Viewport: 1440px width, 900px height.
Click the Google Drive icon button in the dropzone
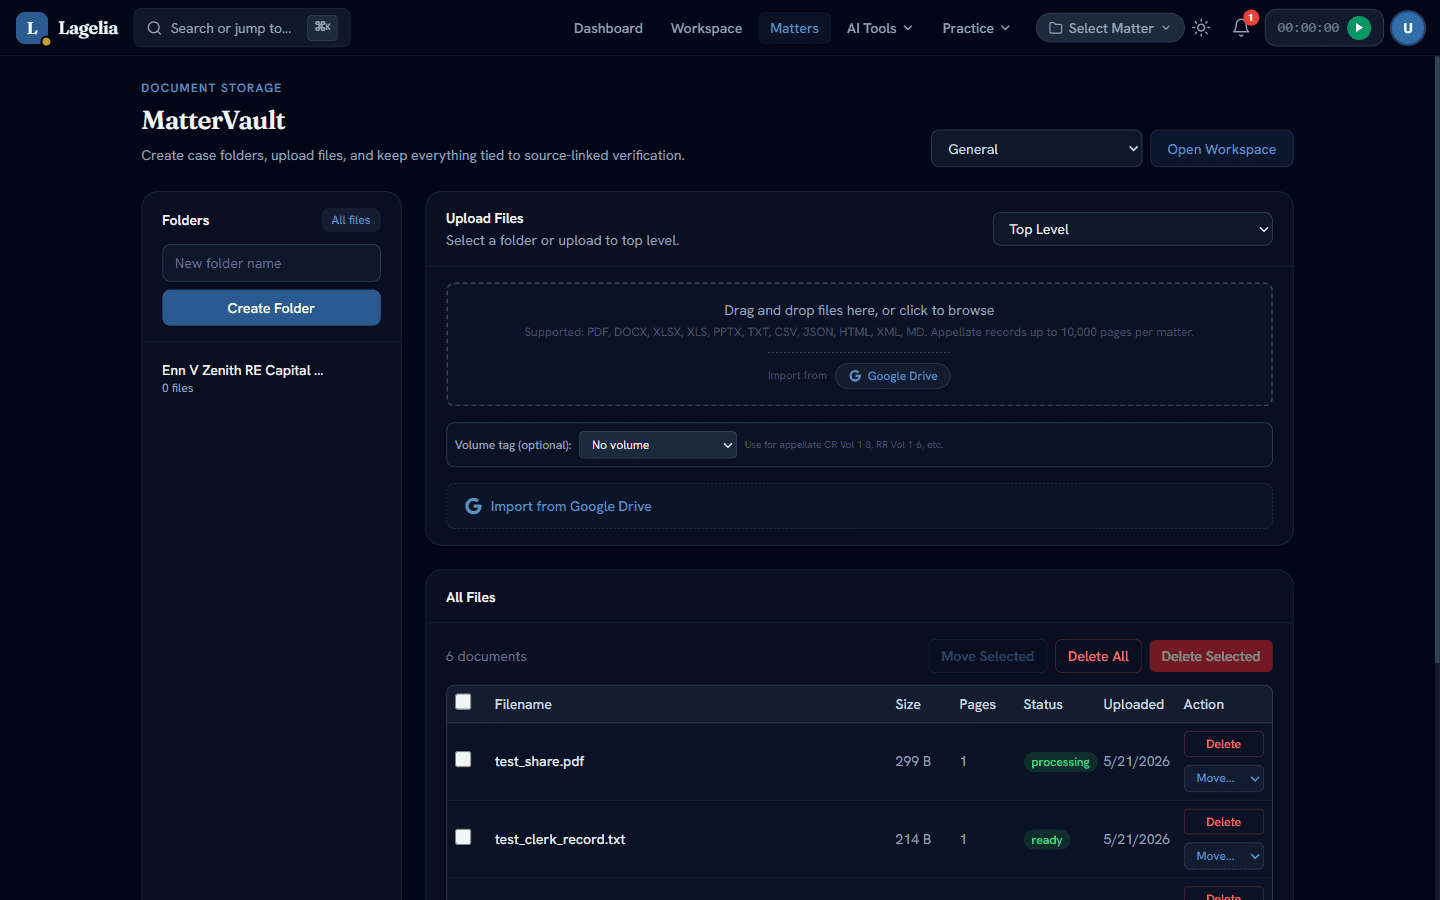(x=893, y=376)
